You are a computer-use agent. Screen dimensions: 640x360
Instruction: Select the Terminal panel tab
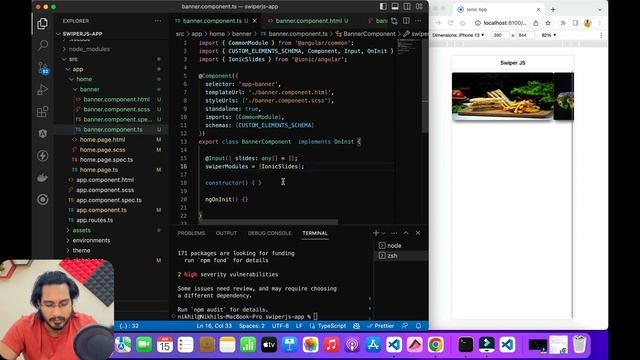point(315,233)
